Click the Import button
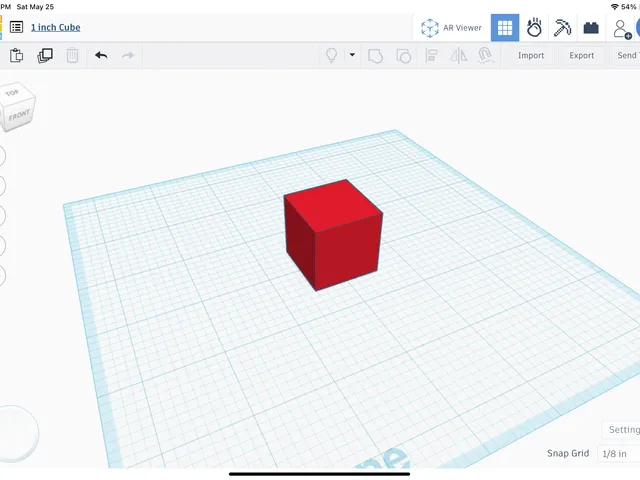This screenshot has height=480, width=640. (531, 56)
